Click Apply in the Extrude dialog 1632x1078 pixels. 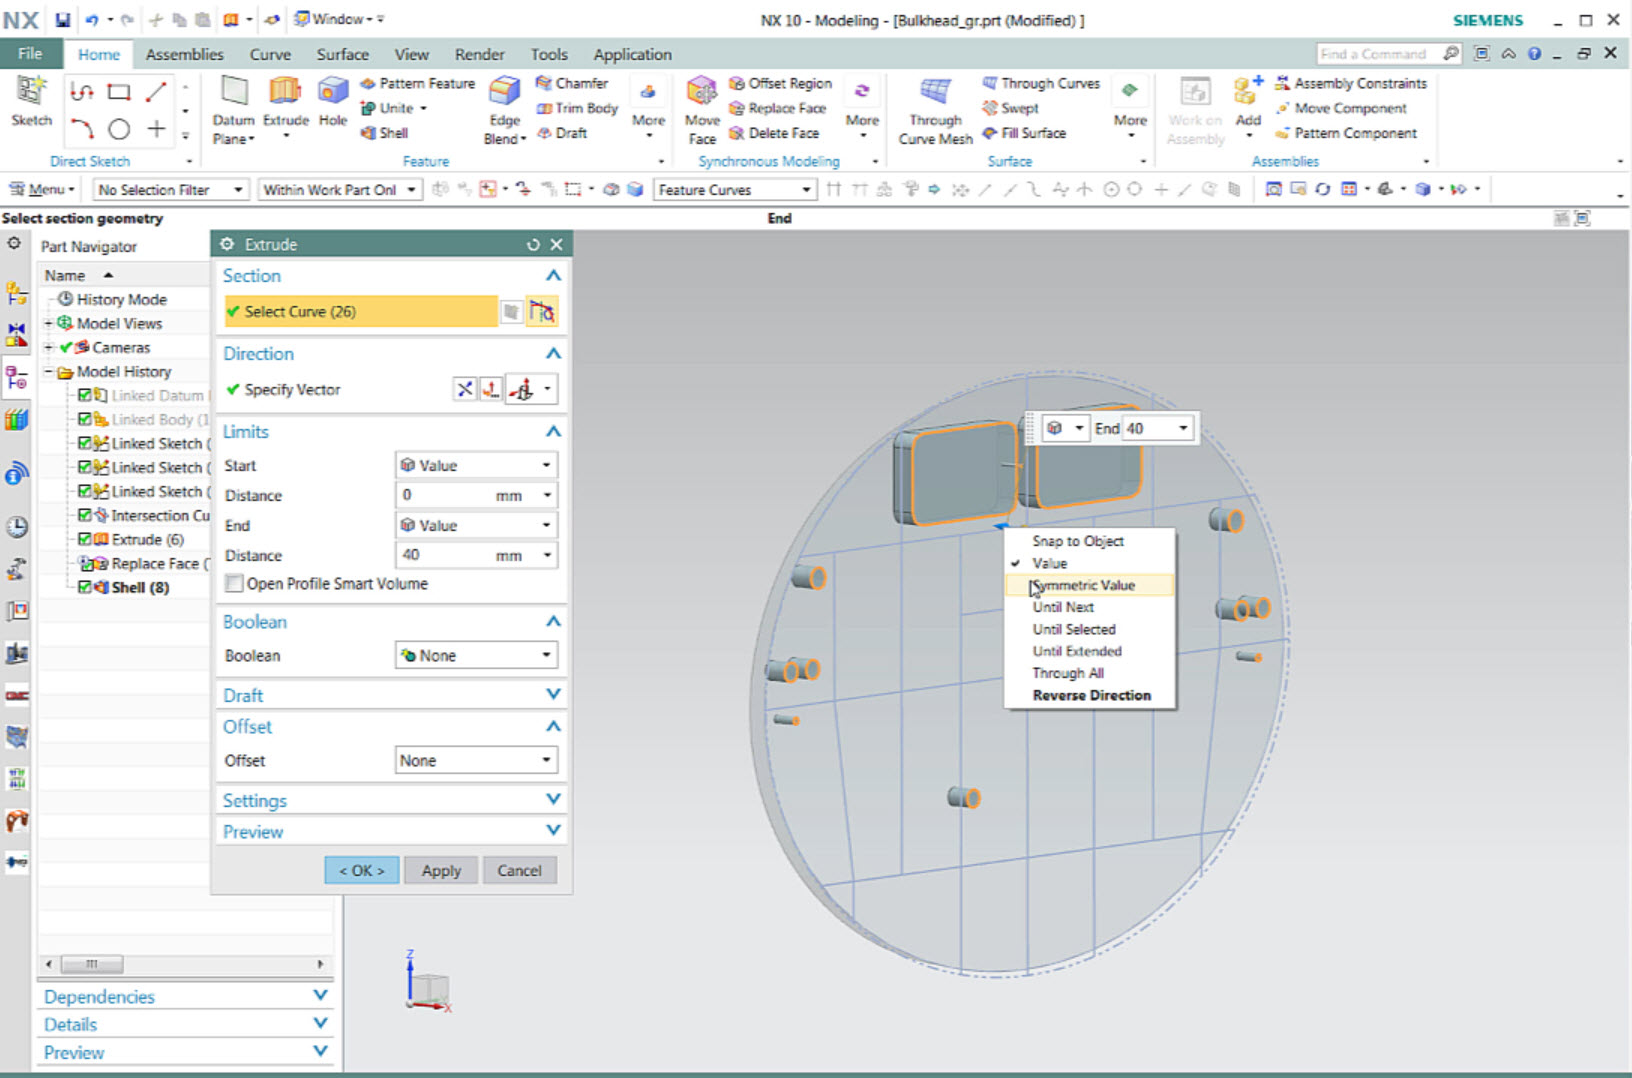coord(440,870)
